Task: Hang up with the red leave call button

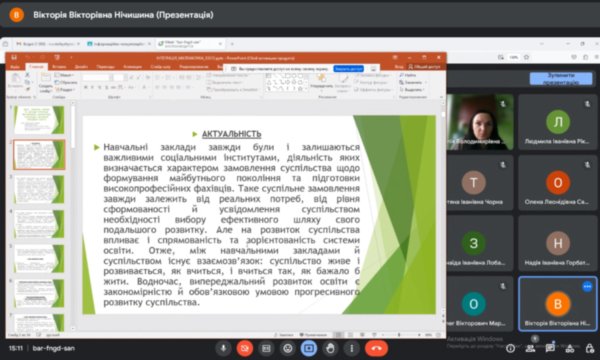Action: coord(376,348)
